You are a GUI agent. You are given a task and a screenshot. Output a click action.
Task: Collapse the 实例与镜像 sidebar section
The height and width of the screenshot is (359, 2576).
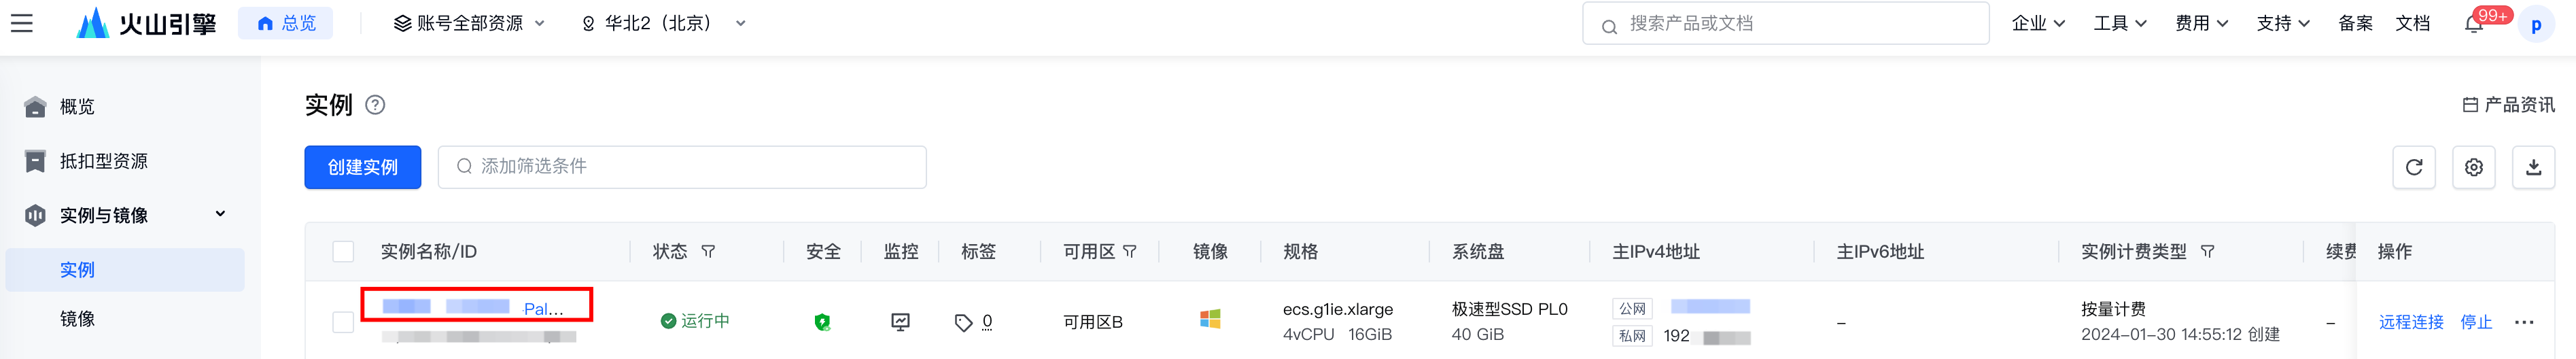[220, 214]
